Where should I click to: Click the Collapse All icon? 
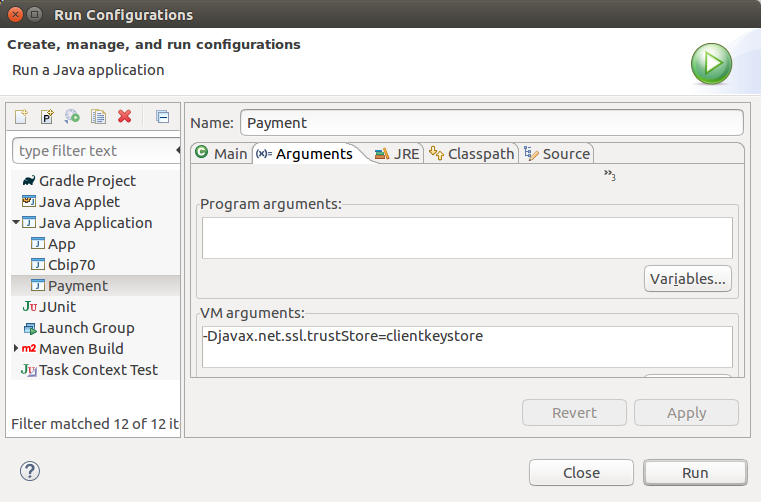162,117
